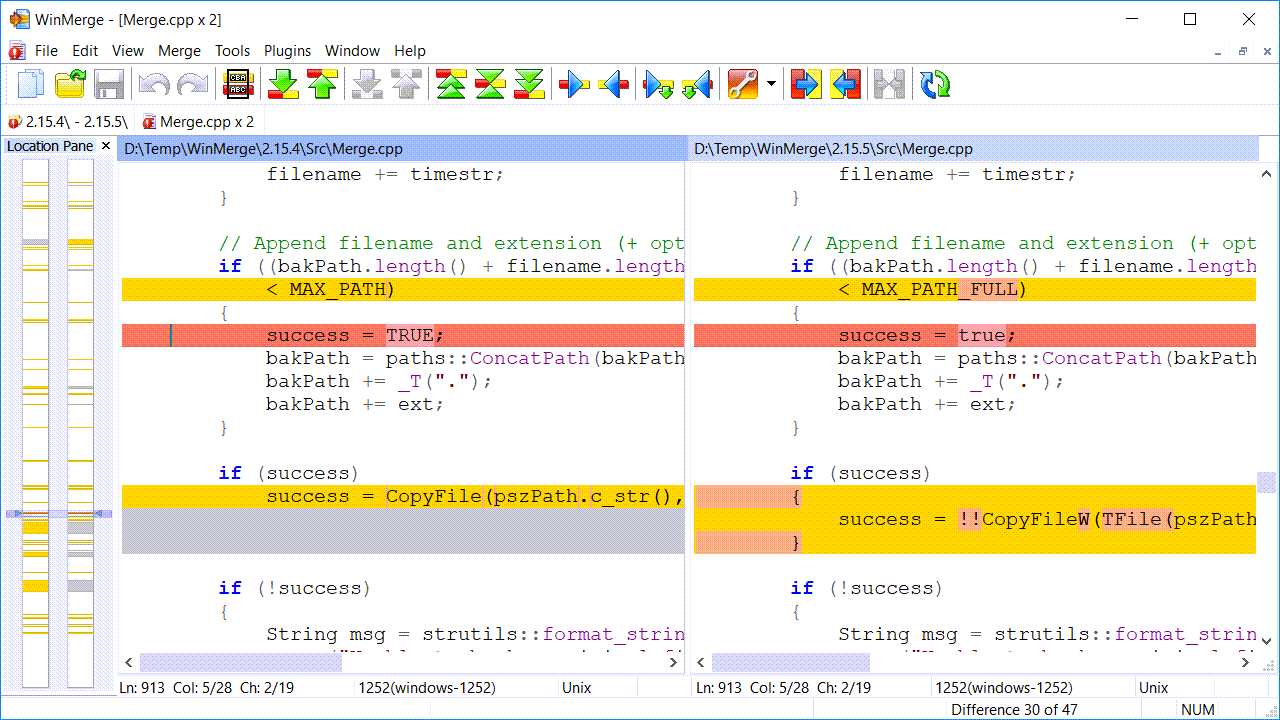Click vertical scrollbar thumb in right pane
The height and width of the screenshot is (720, 1280).
click(x=1267, y=482)
